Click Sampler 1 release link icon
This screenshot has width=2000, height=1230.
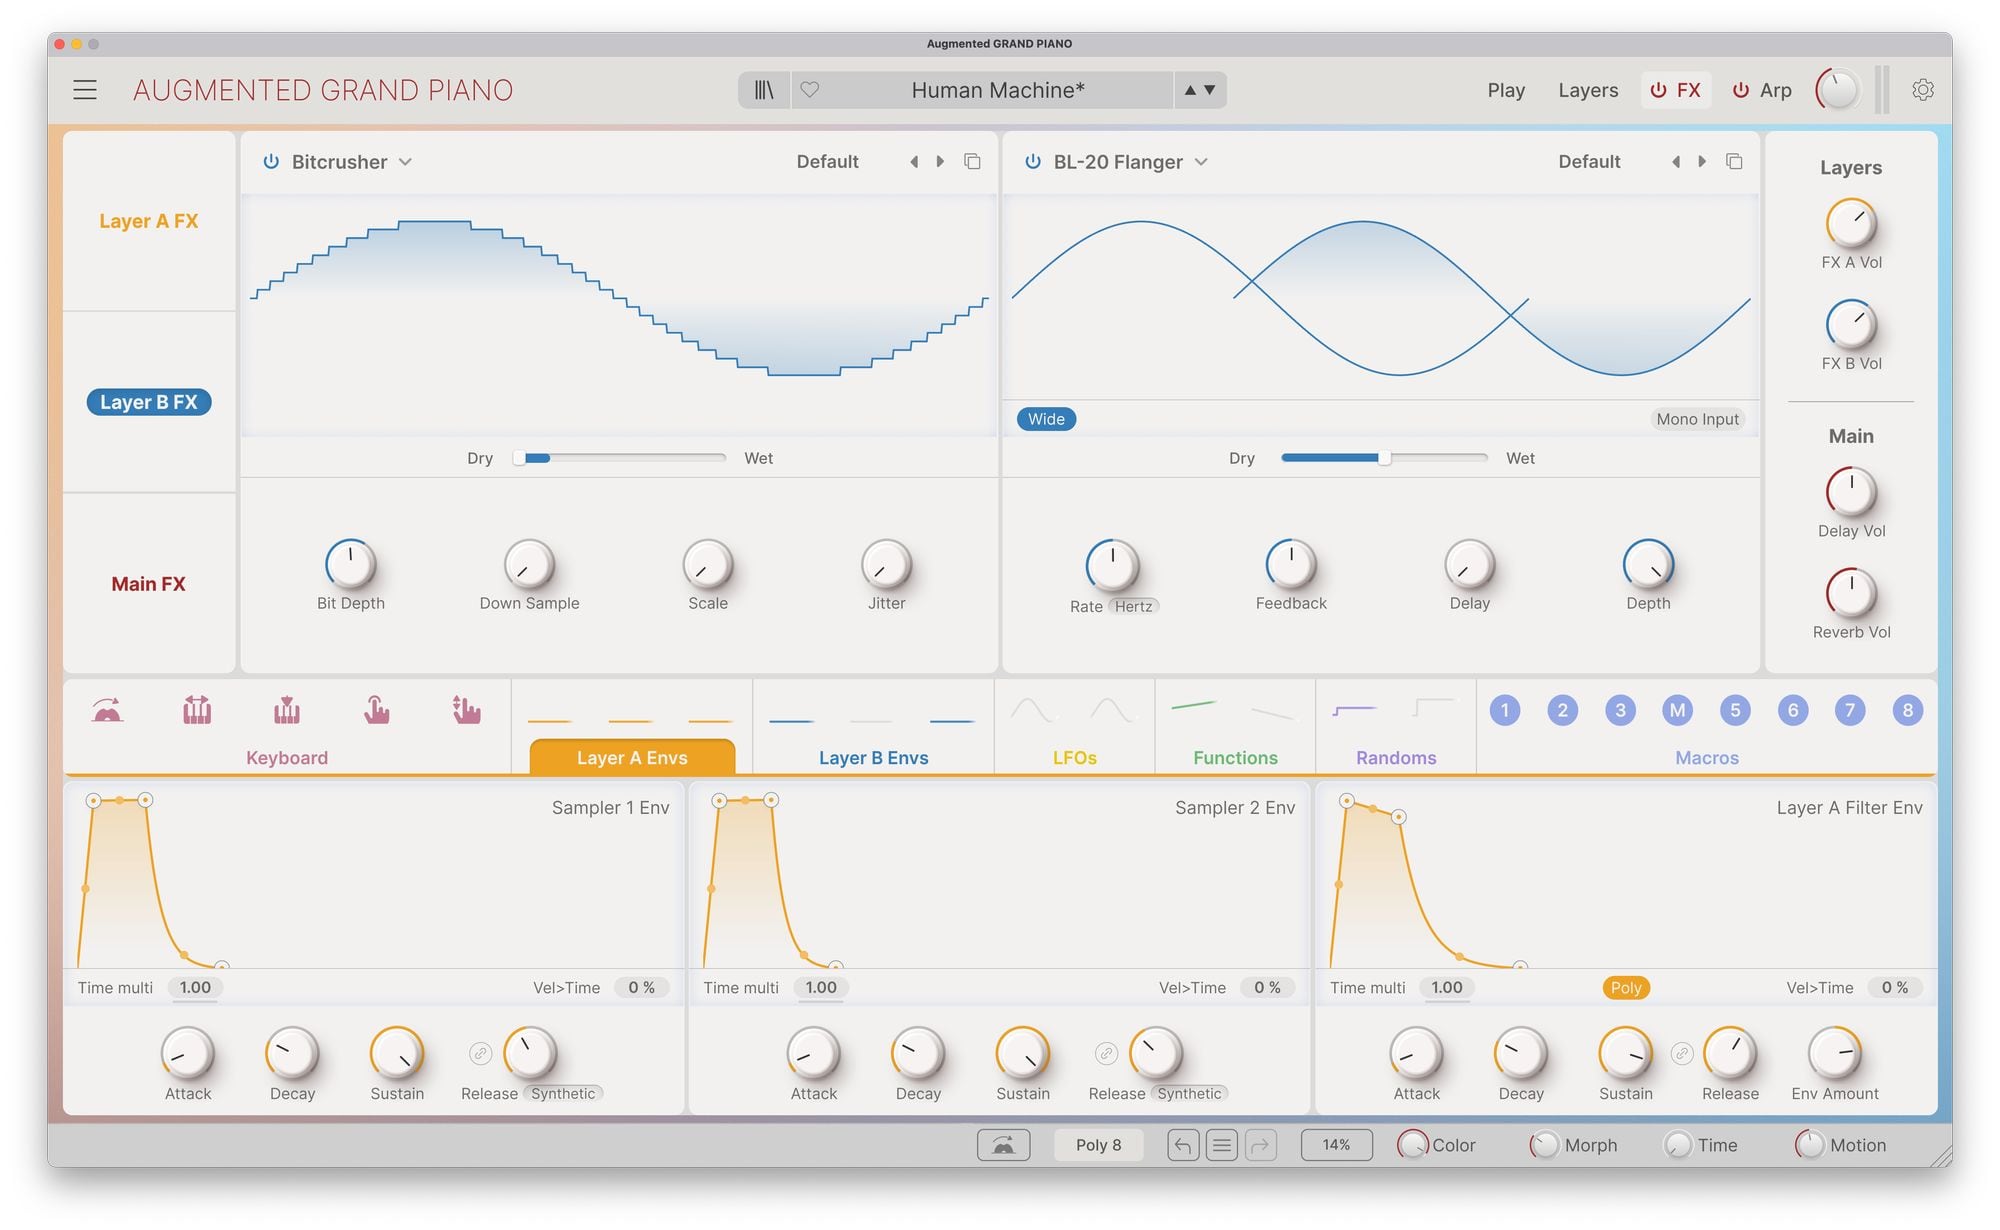pyautogui.click(x=480, y=1053)
